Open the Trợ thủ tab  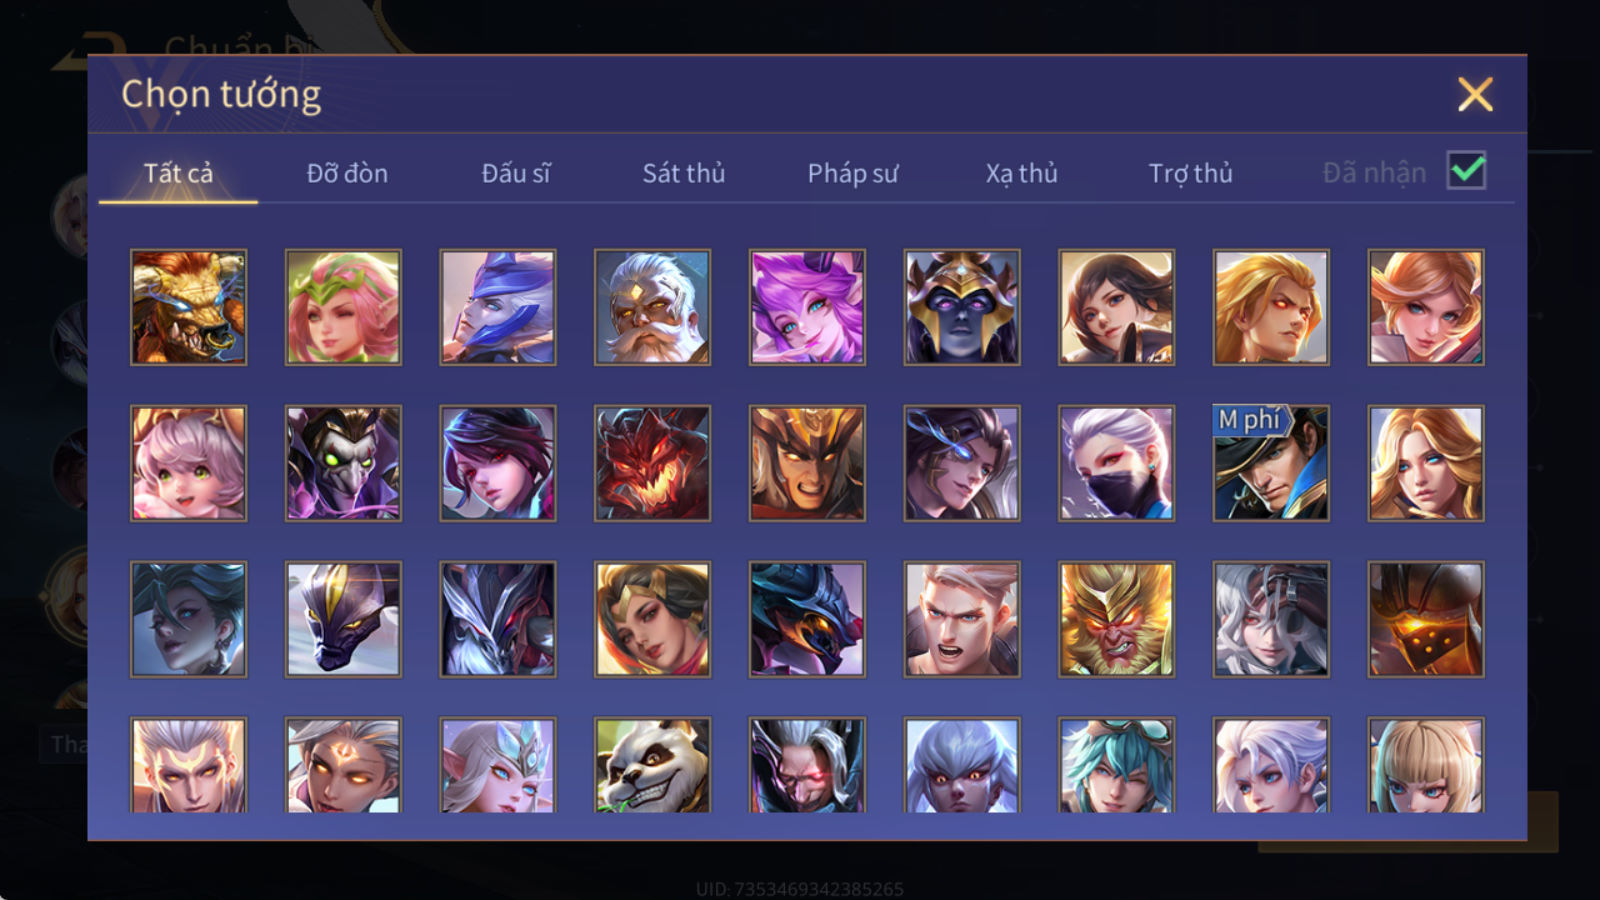pyautogui.click(x=1190, y=173)
